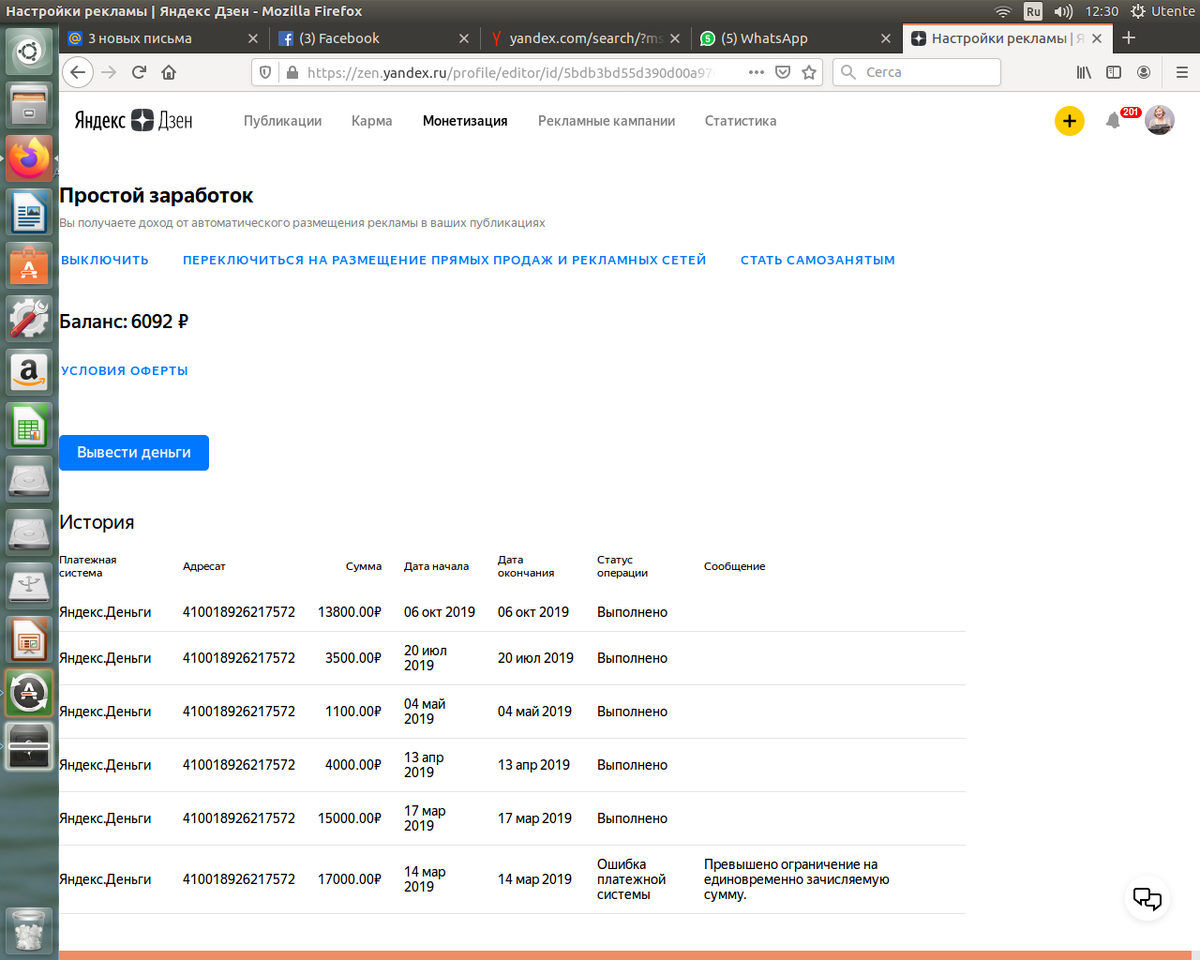
Task: Open tracking protection shield in address bar
Action: tap(265, 72)
